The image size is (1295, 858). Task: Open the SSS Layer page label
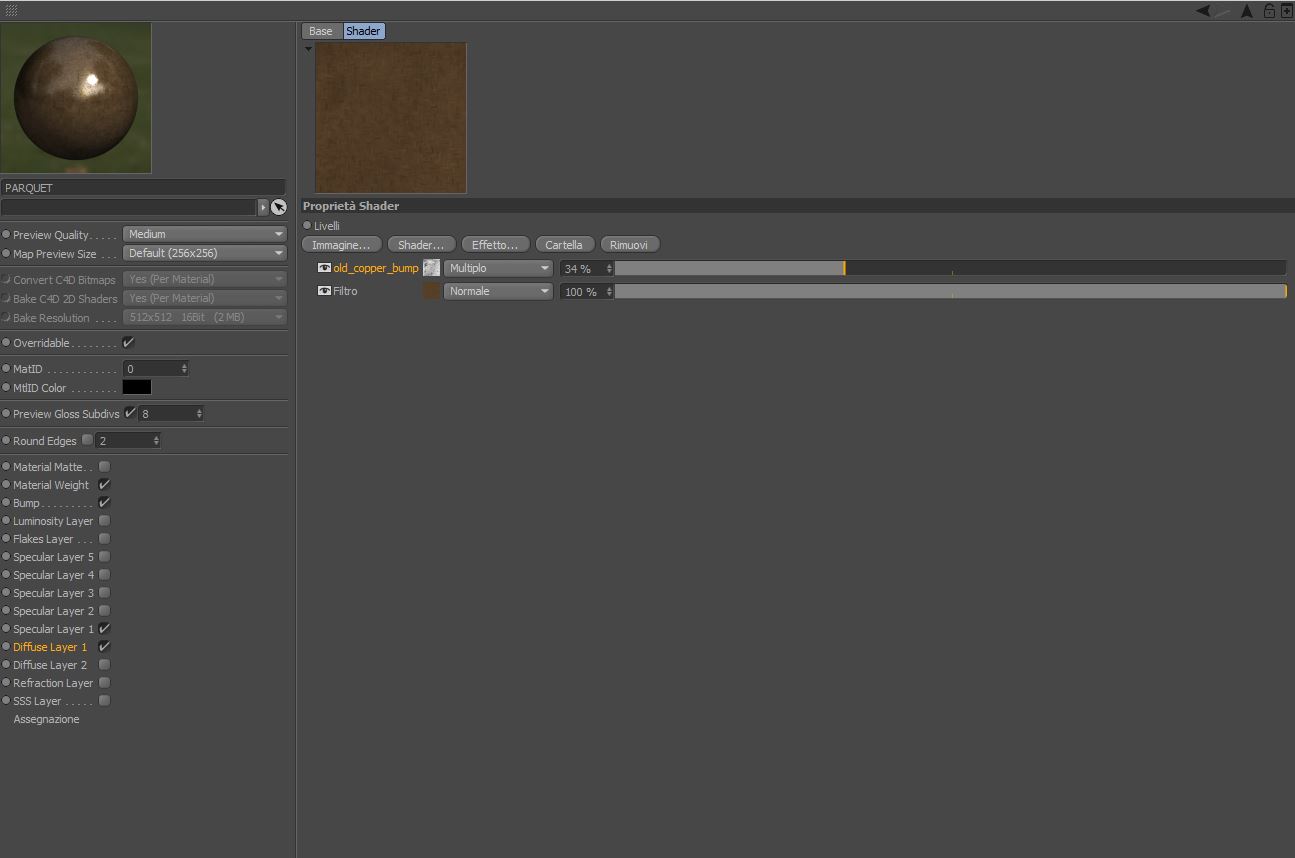point(37,701)
